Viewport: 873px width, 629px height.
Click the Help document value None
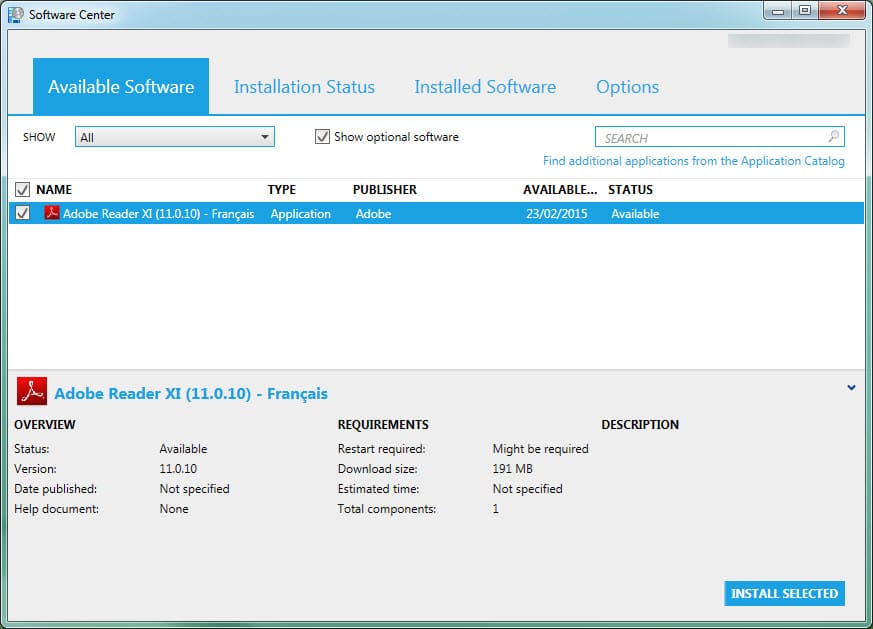[174, 509]
